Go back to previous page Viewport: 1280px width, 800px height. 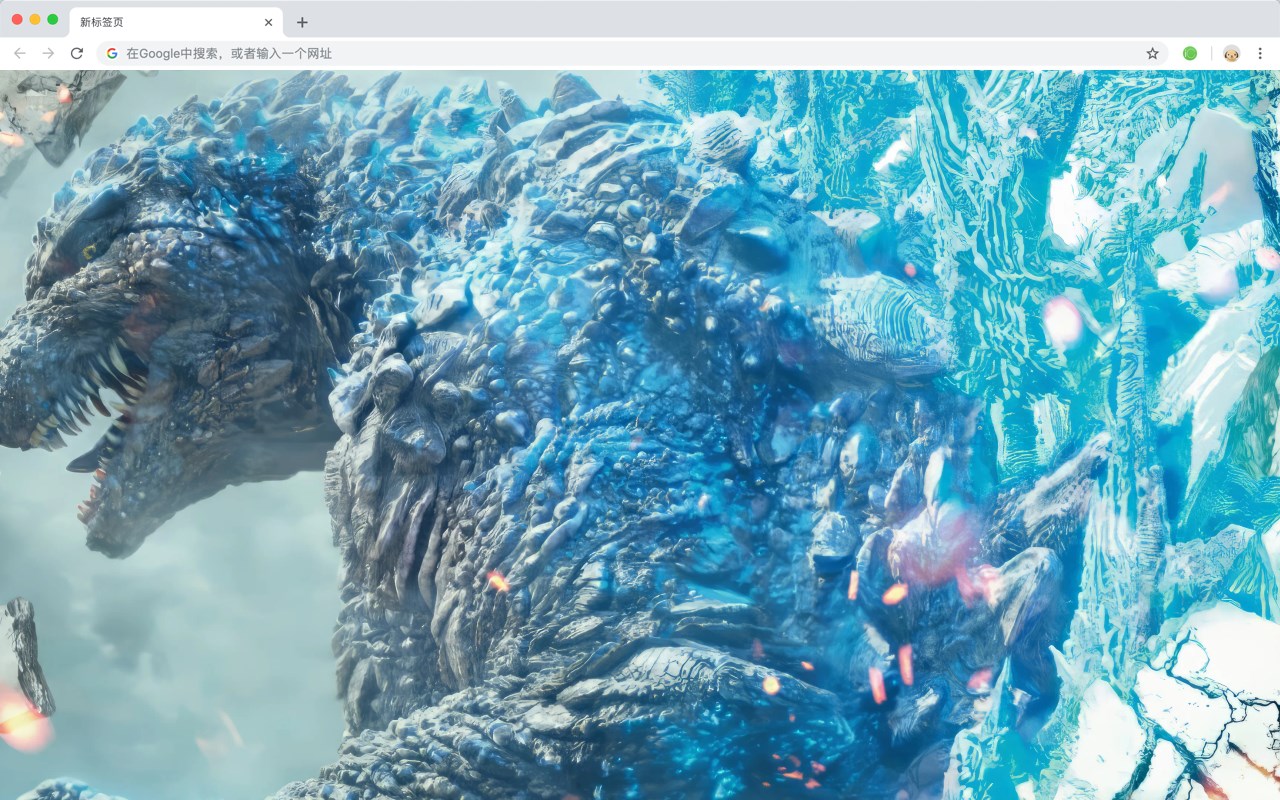20,53
